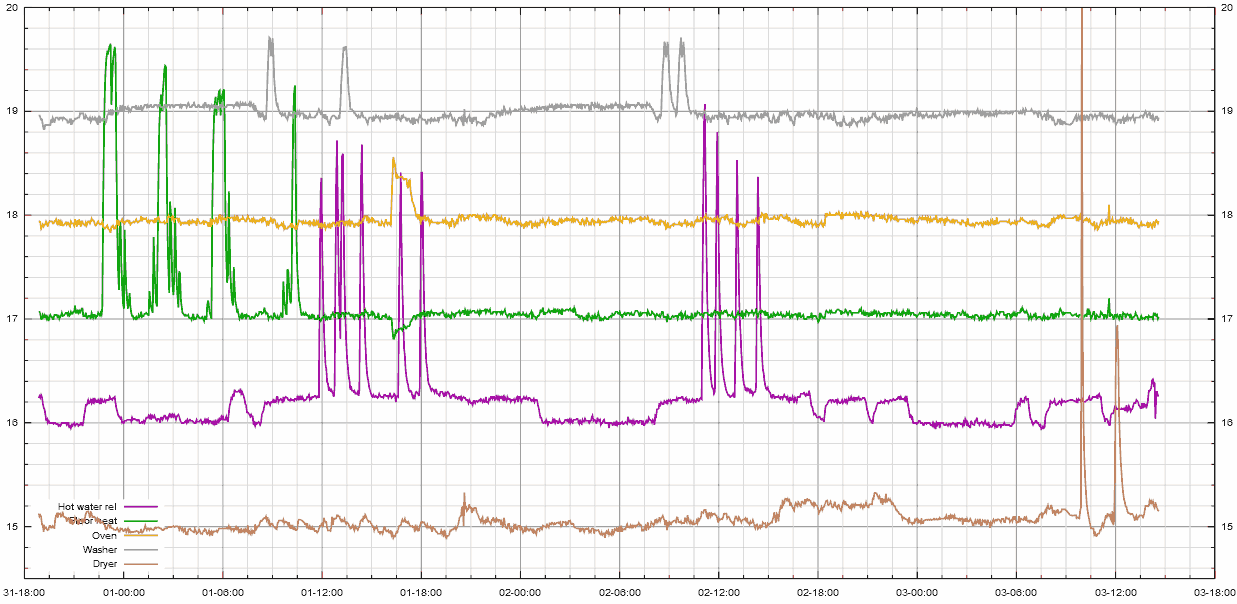Click the 03-00:00 x-axis time label

(x=917, y=593)
